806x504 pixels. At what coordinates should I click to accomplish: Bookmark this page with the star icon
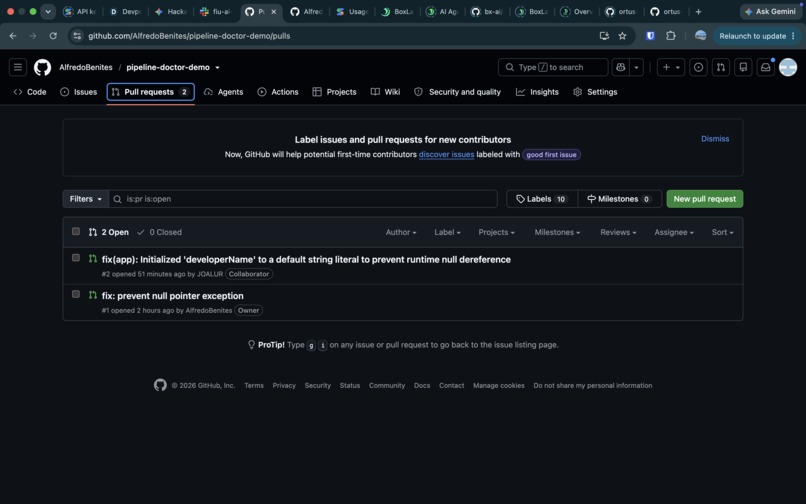coord(622,36)
